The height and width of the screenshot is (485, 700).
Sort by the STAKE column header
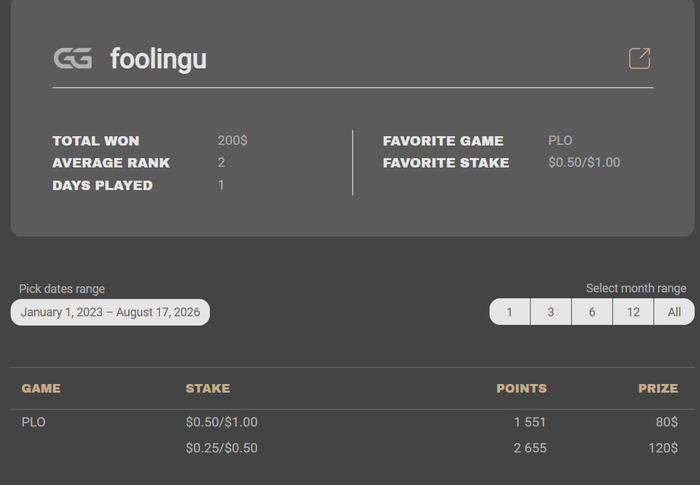coord(208,388)
